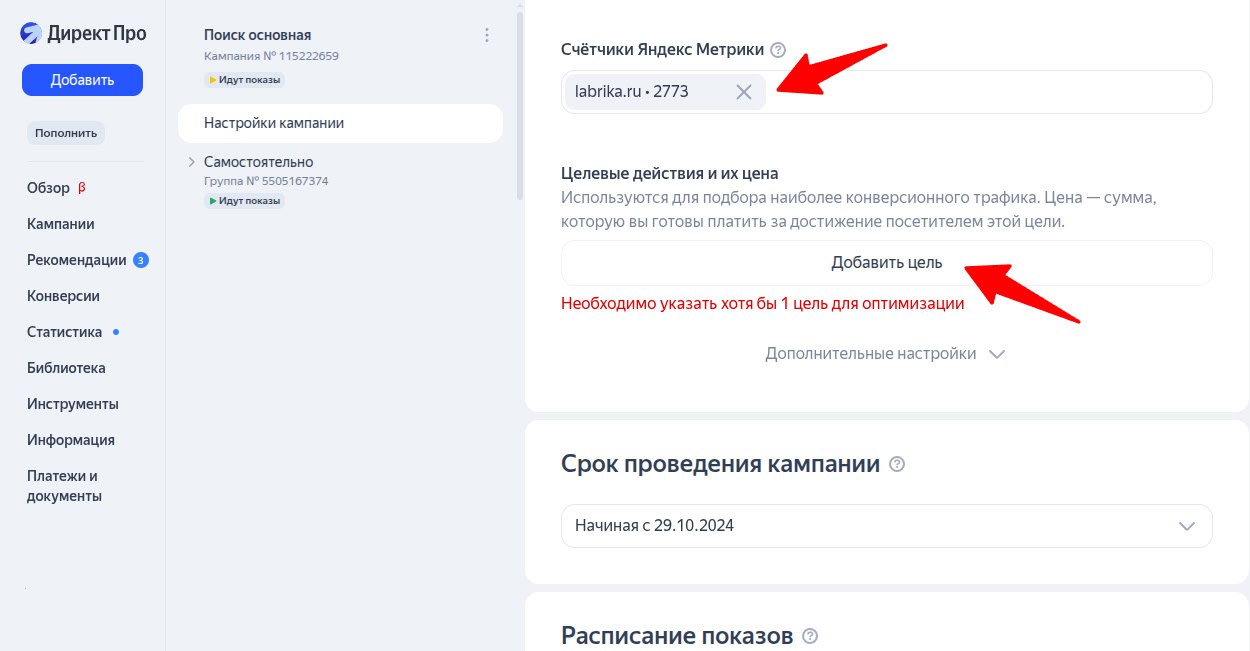Viewport: 1250px width, 651px height.
Task: Open help icon next to Расписание показов
Action: point(810,636)
